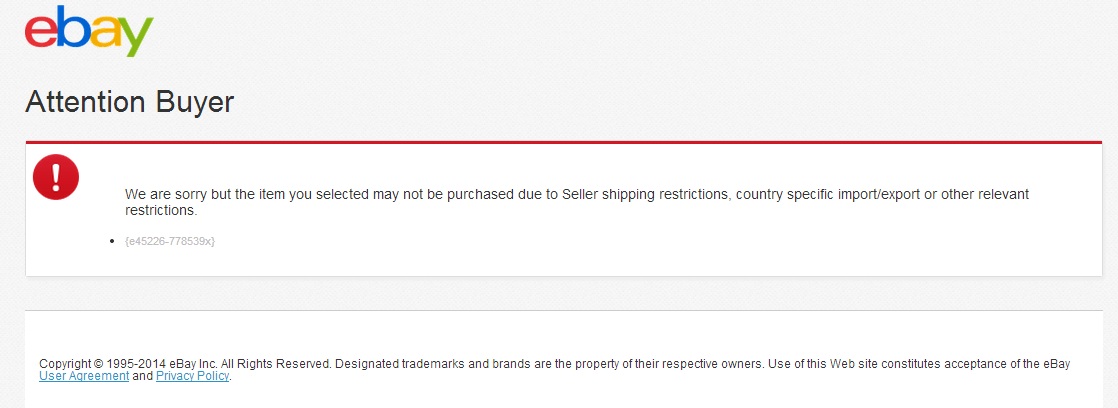1118x408 pixels.
Task: Click the gray divider line above the footer
Action: [563, 310]
